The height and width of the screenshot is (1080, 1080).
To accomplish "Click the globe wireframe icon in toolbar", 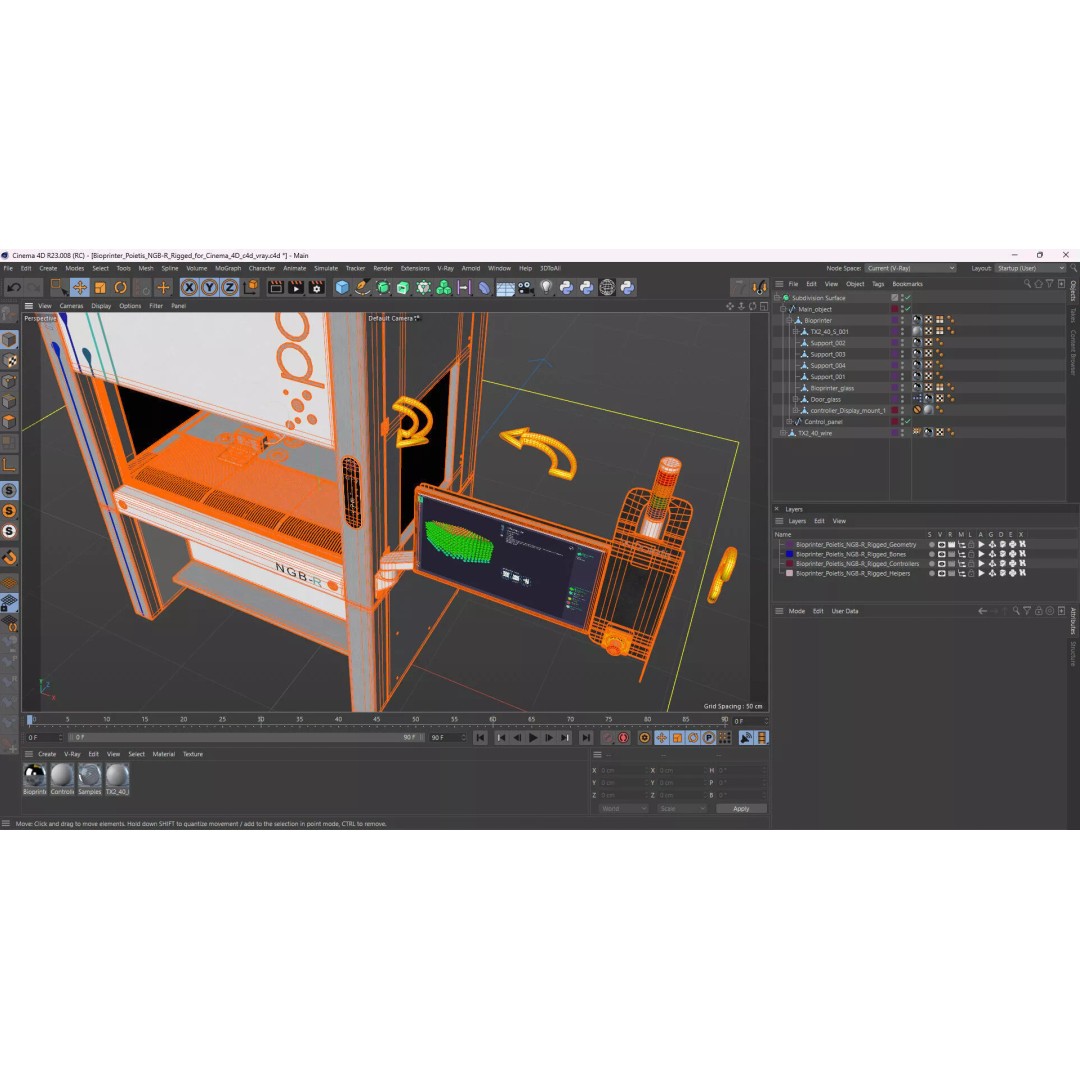I will pos(607,288).
